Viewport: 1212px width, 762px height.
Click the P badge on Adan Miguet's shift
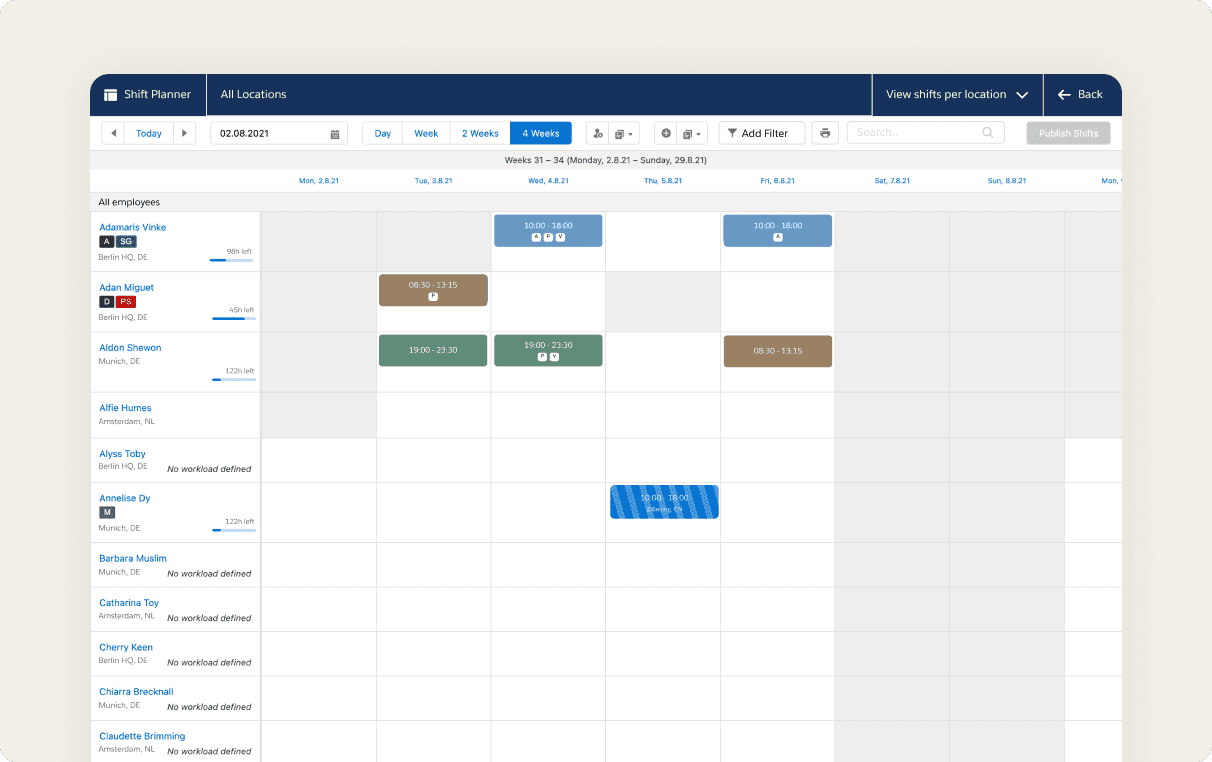[433, 297]
